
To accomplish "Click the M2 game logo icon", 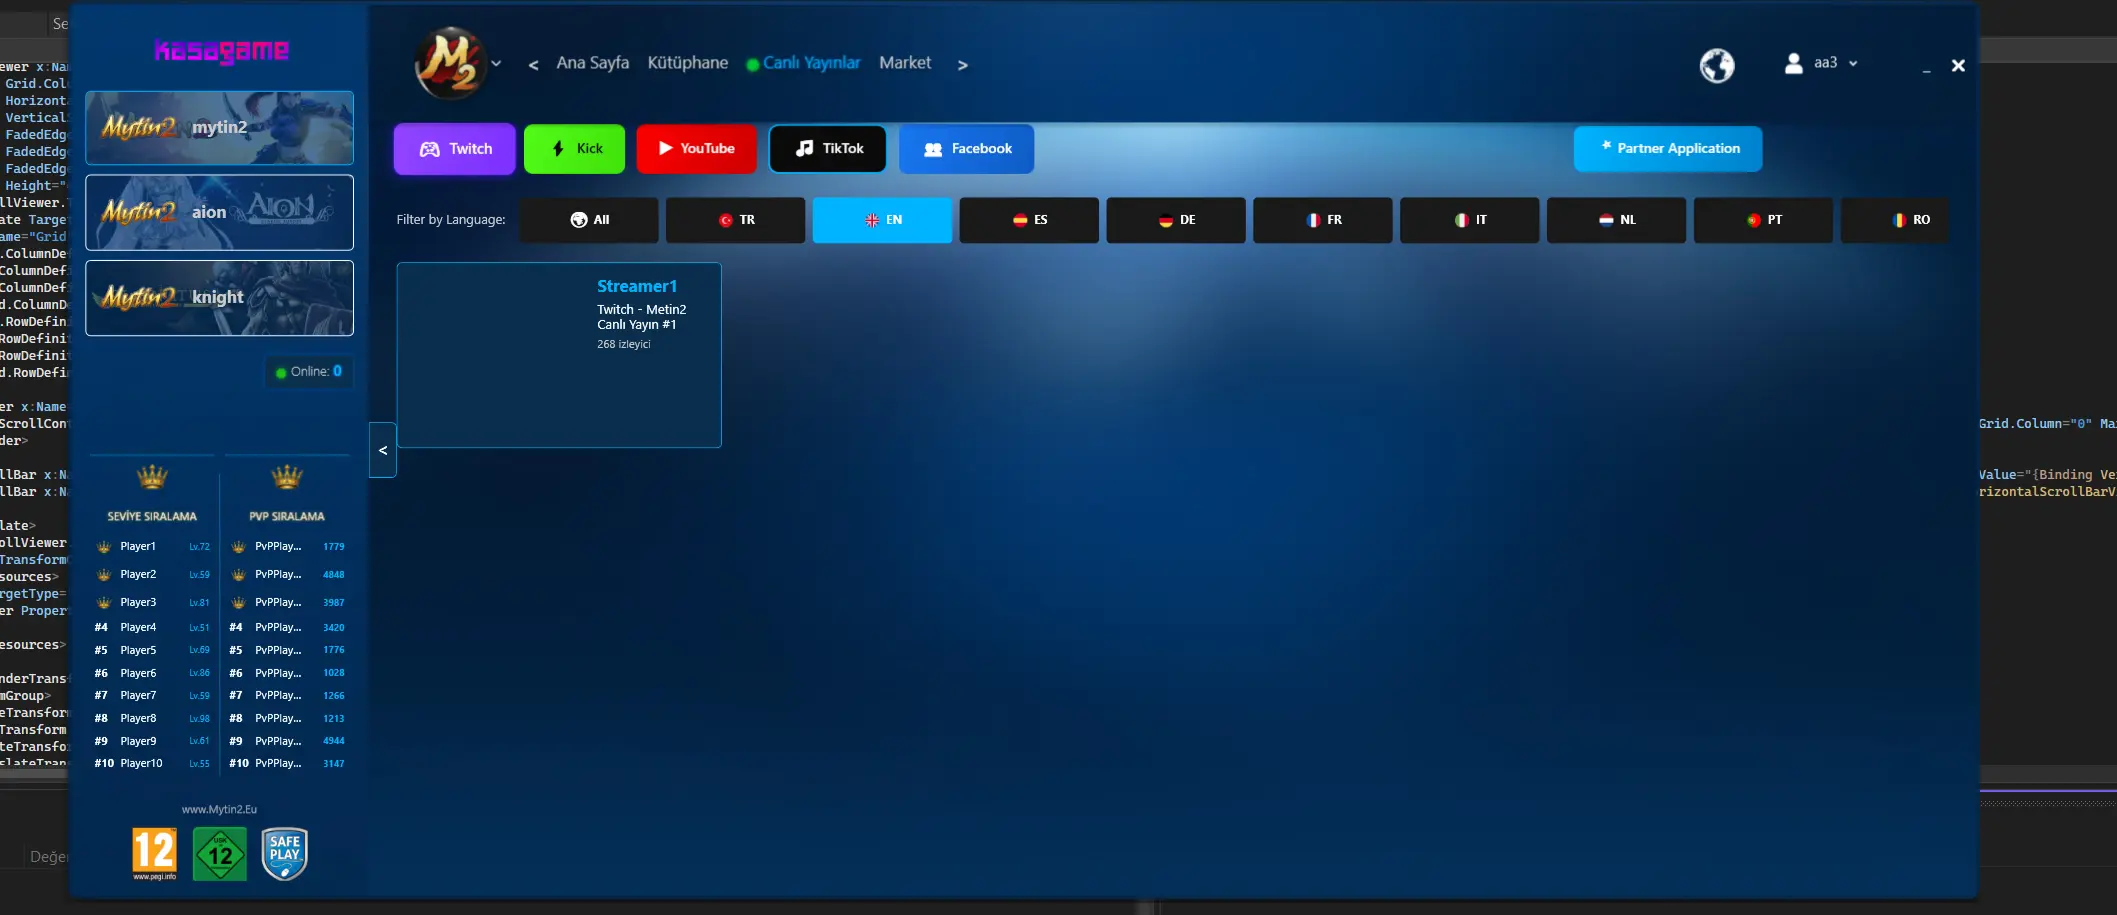I will (x=450, y=63).
